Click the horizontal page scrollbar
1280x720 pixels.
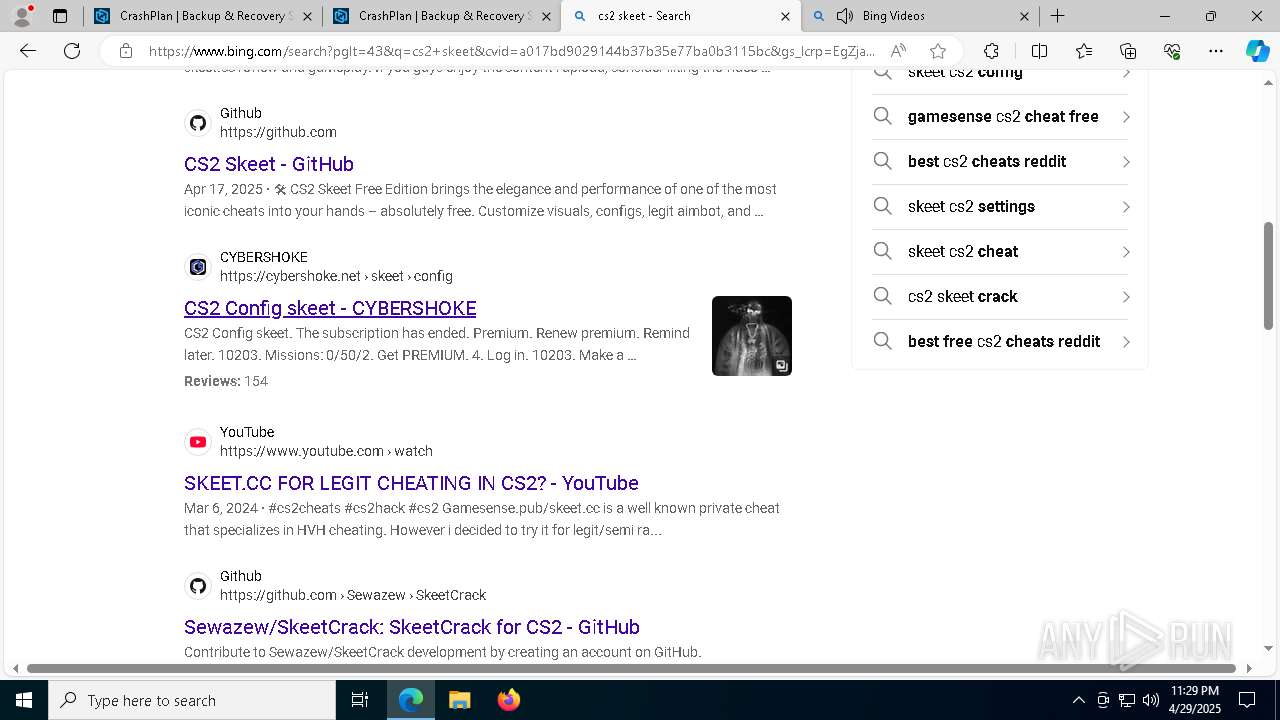tap(632, 668)
